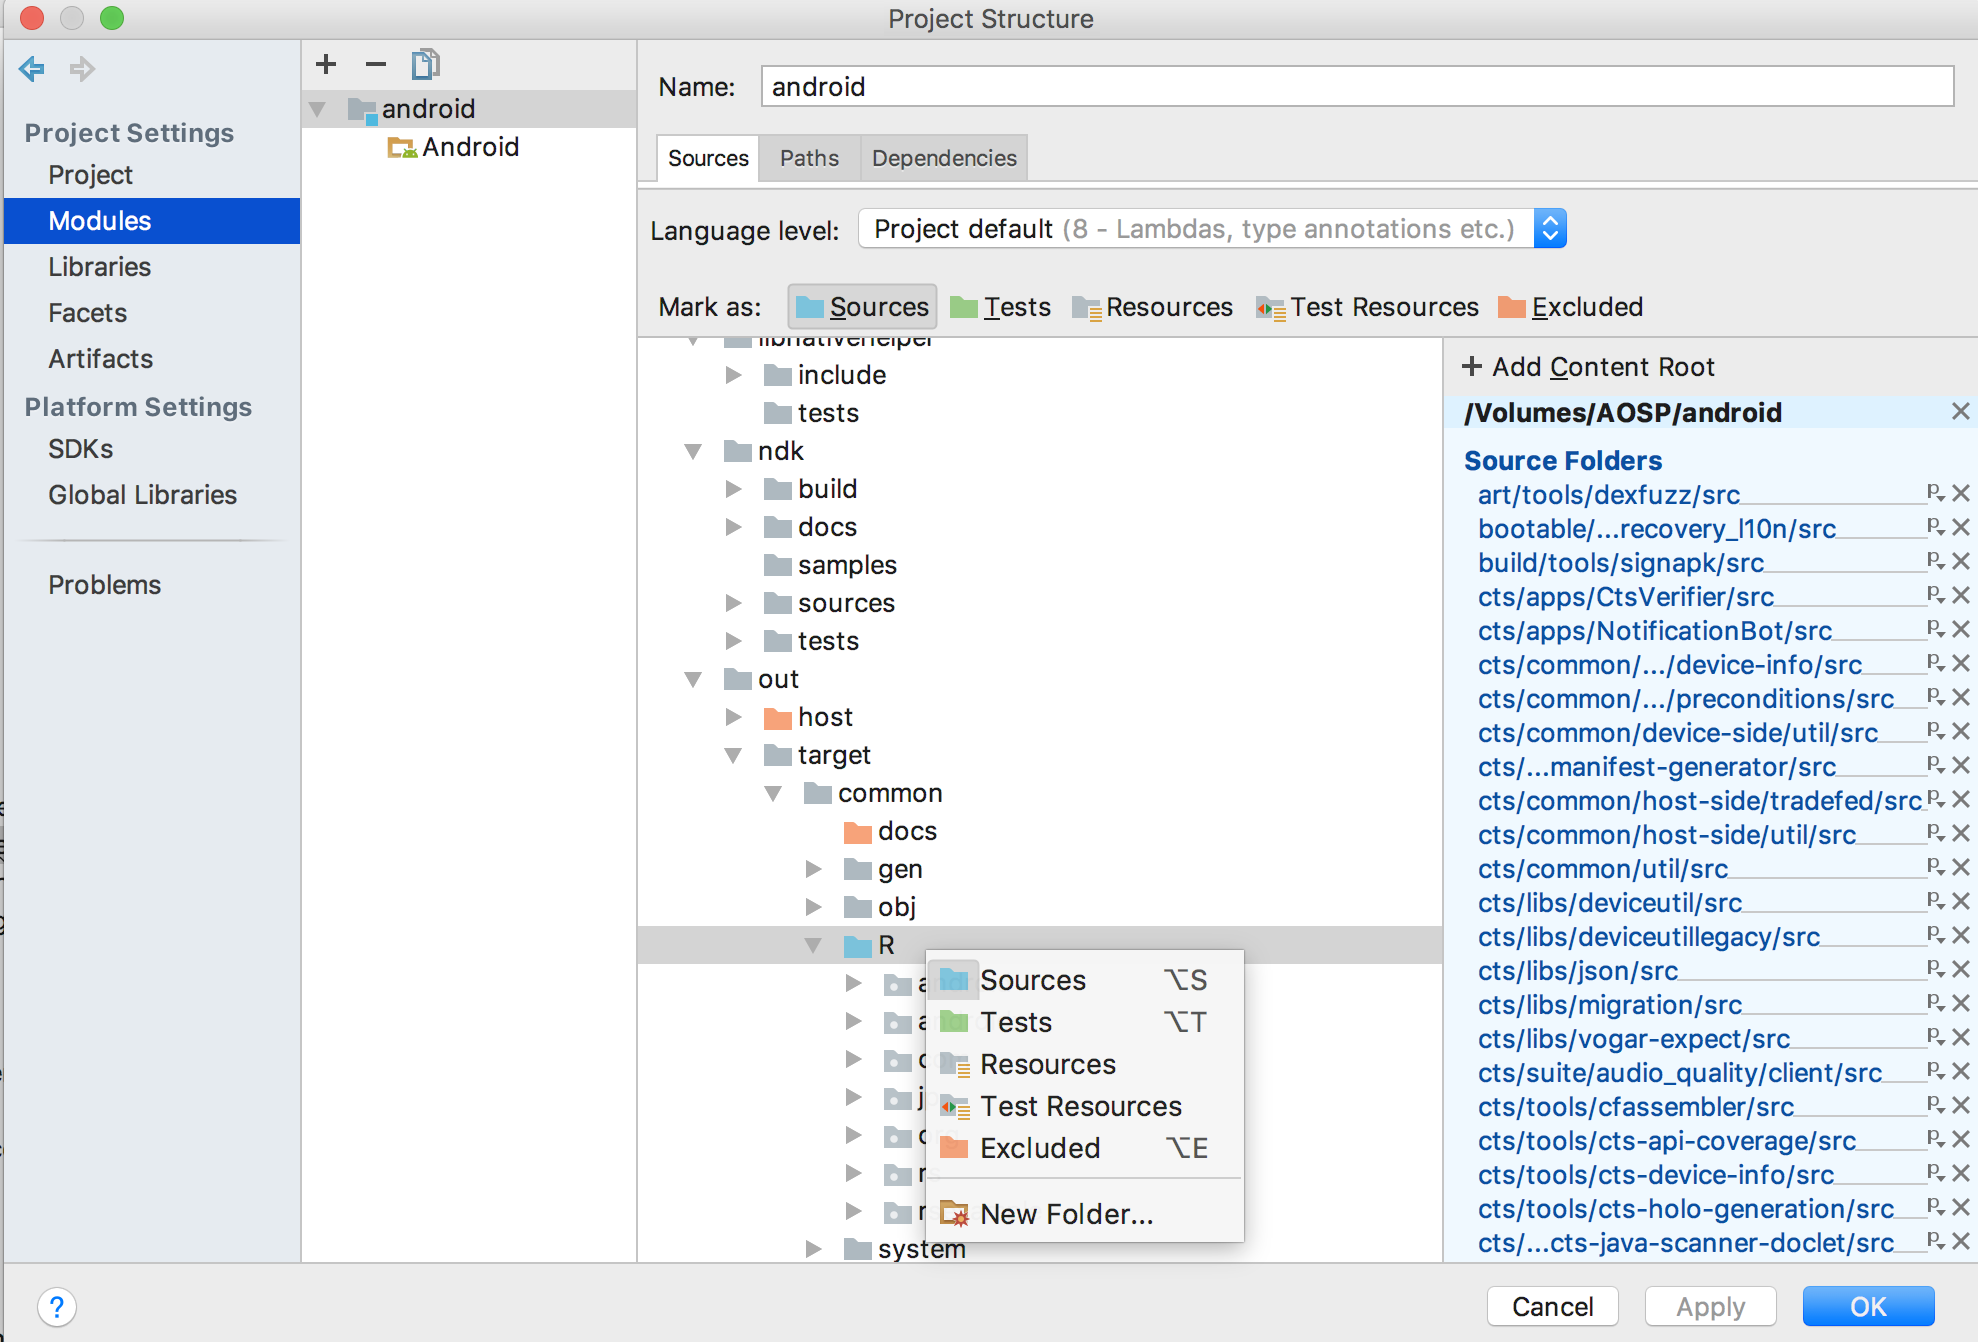Edit properties of art/tools/dexfuzz/src
Screen dimensions: 1978x1342
point(1936,493)
